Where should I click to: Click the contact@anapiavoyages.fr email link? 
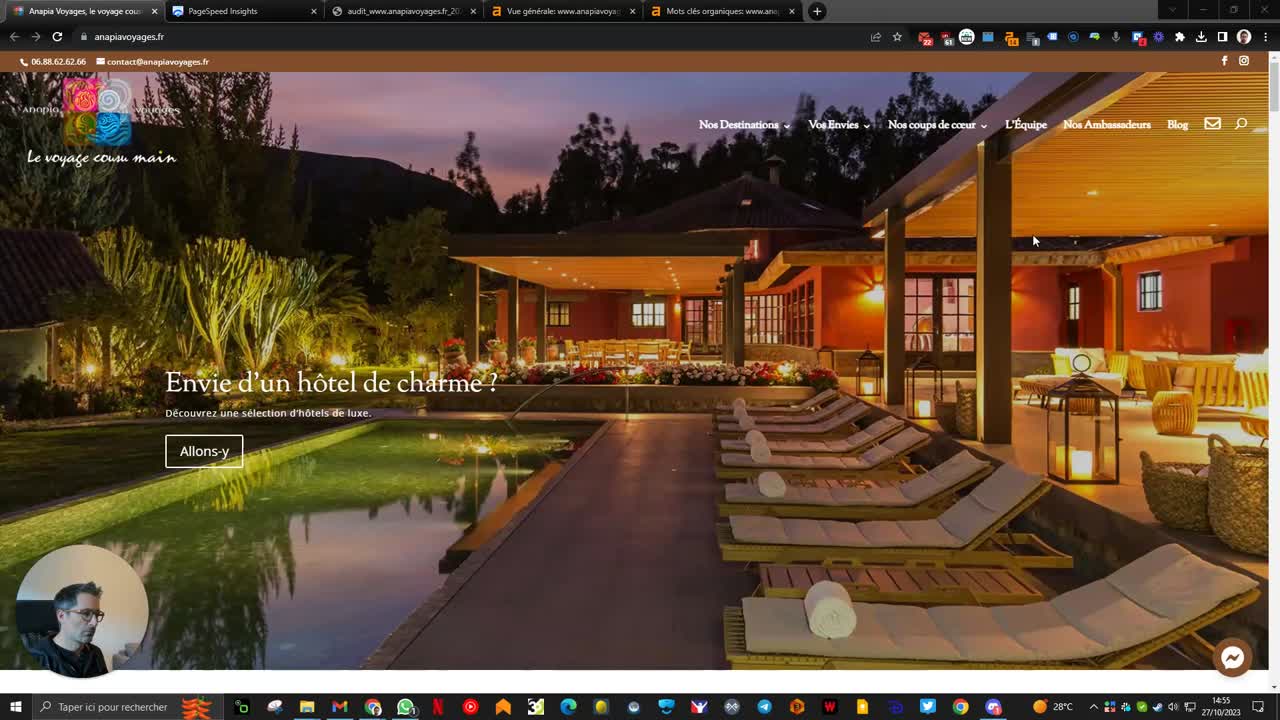(x=157, y=62)
